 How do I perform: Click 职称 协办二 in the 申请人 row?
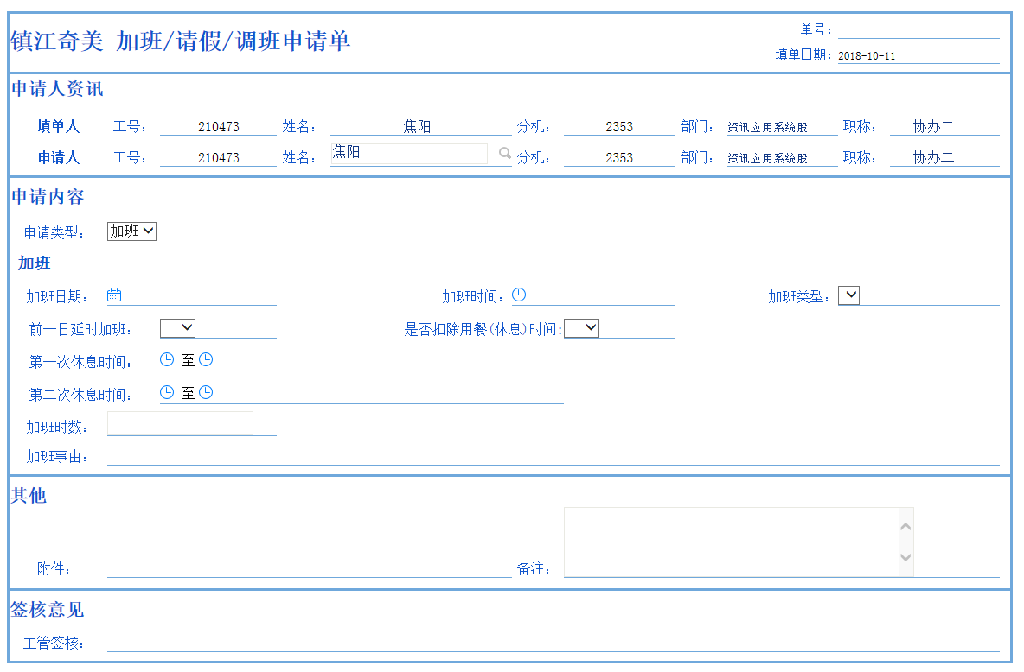pos(933,157)
